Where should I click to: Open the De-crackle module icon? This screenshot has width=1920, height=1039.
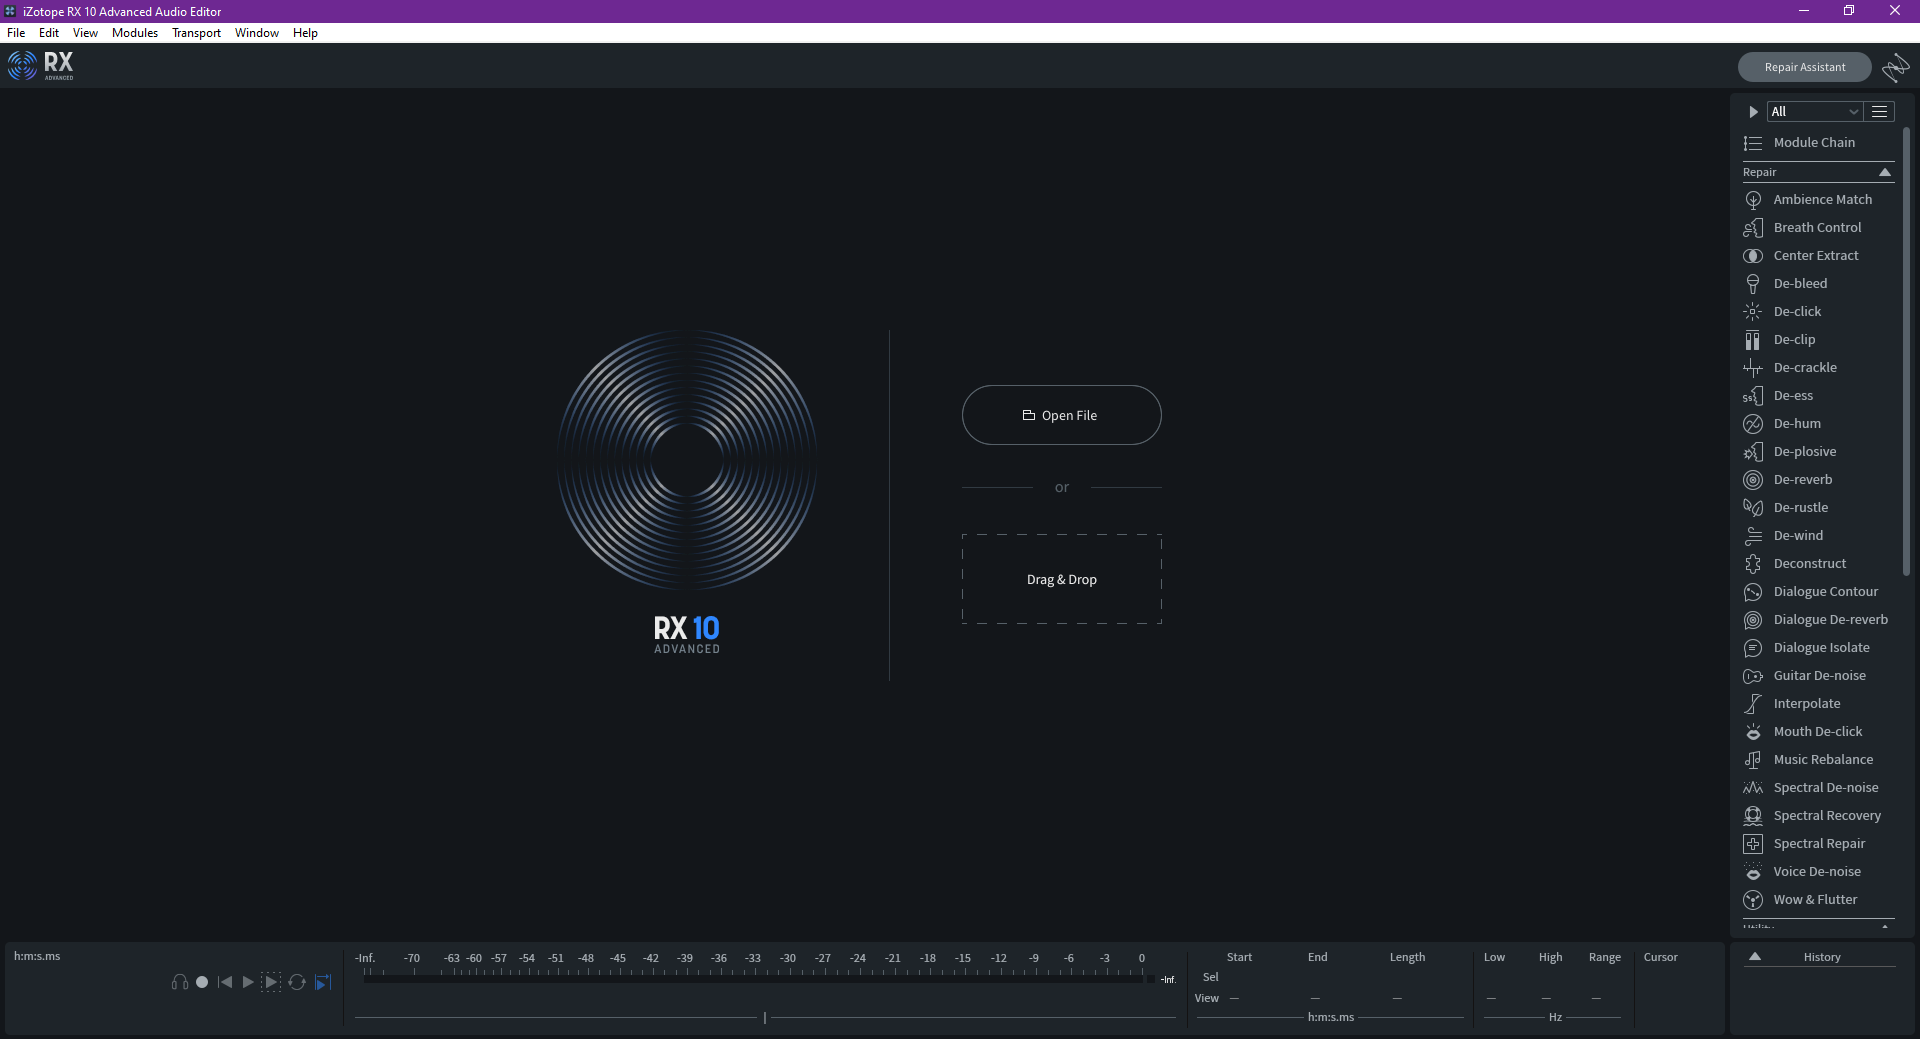click(x=1753, y=368)
